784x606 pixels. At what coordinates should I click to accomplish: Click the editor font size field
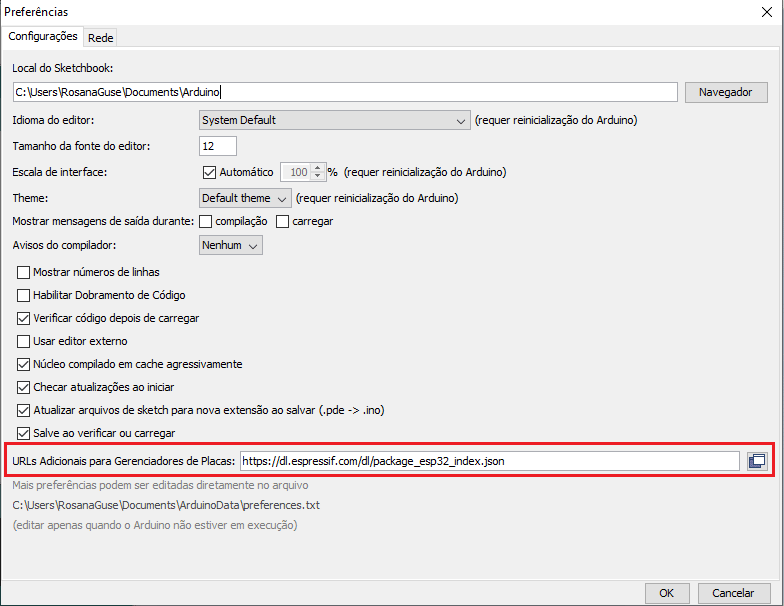click(x=218, y=146)
